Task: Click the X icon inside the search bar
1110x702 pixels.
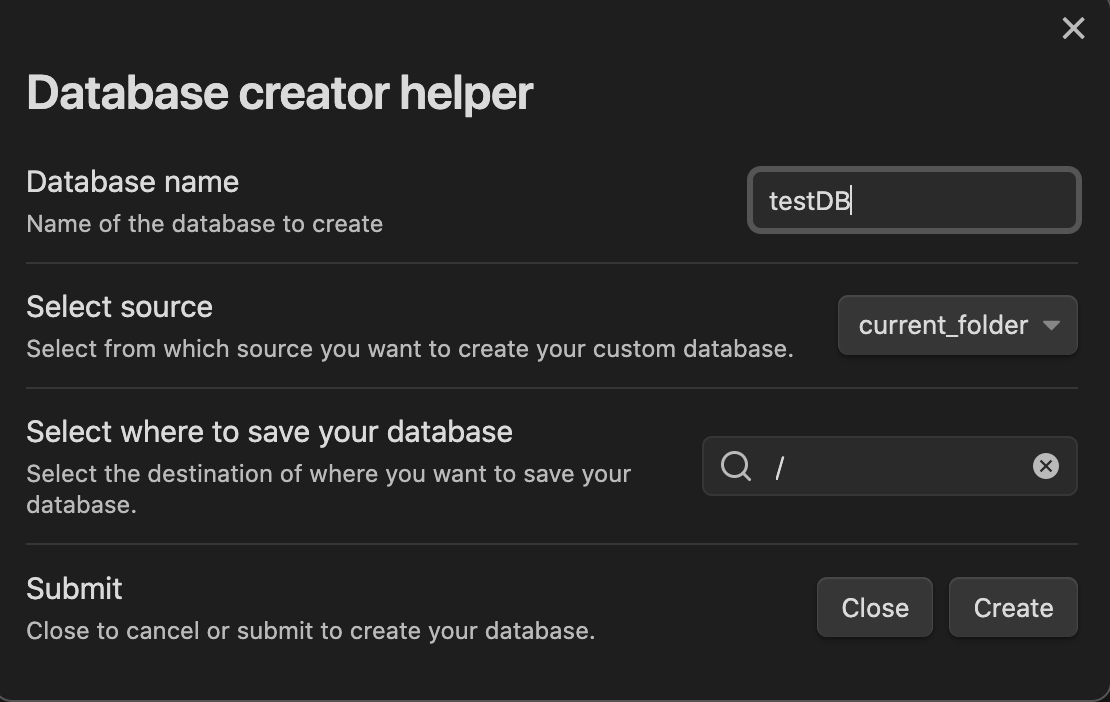Action: (1046, 466)
